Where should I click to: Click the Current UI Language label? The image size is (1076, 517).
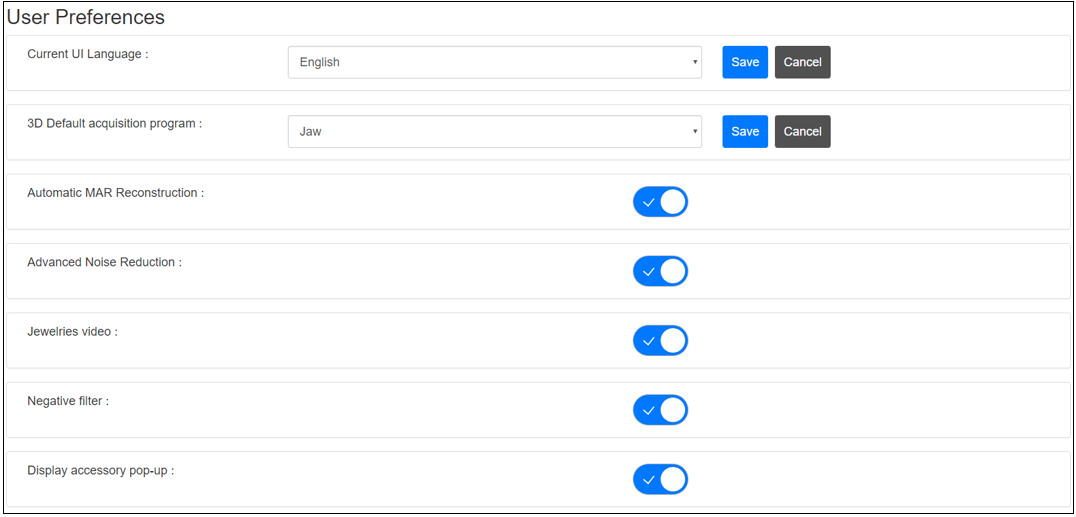pos(87,54)
